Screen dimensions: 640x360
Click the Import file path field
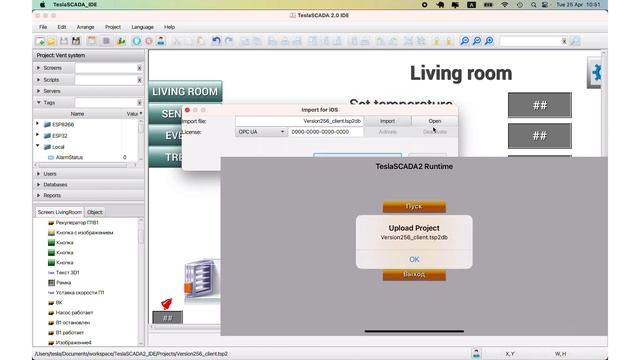click(x=299, y=121)
